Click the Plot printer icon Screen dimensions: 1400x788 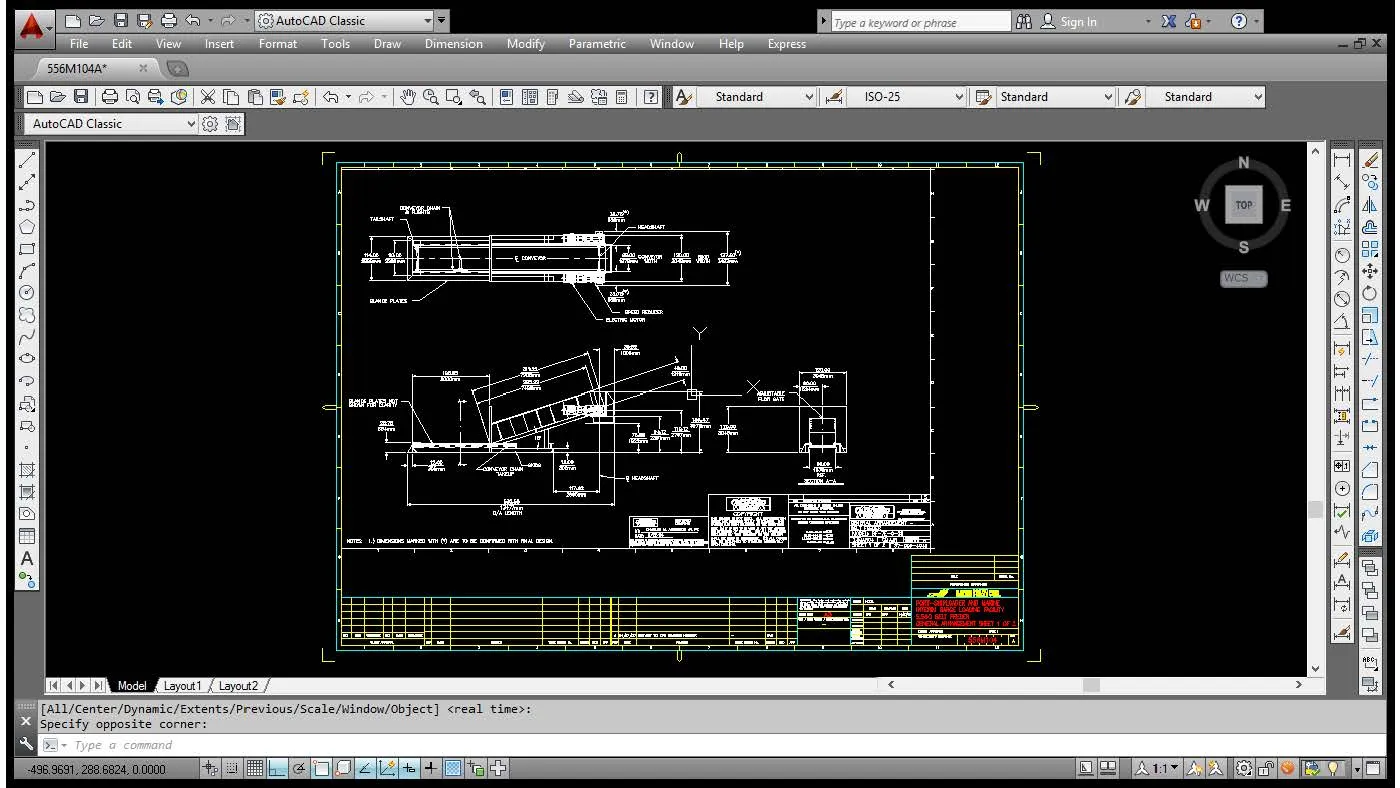(x=110, y=97)
